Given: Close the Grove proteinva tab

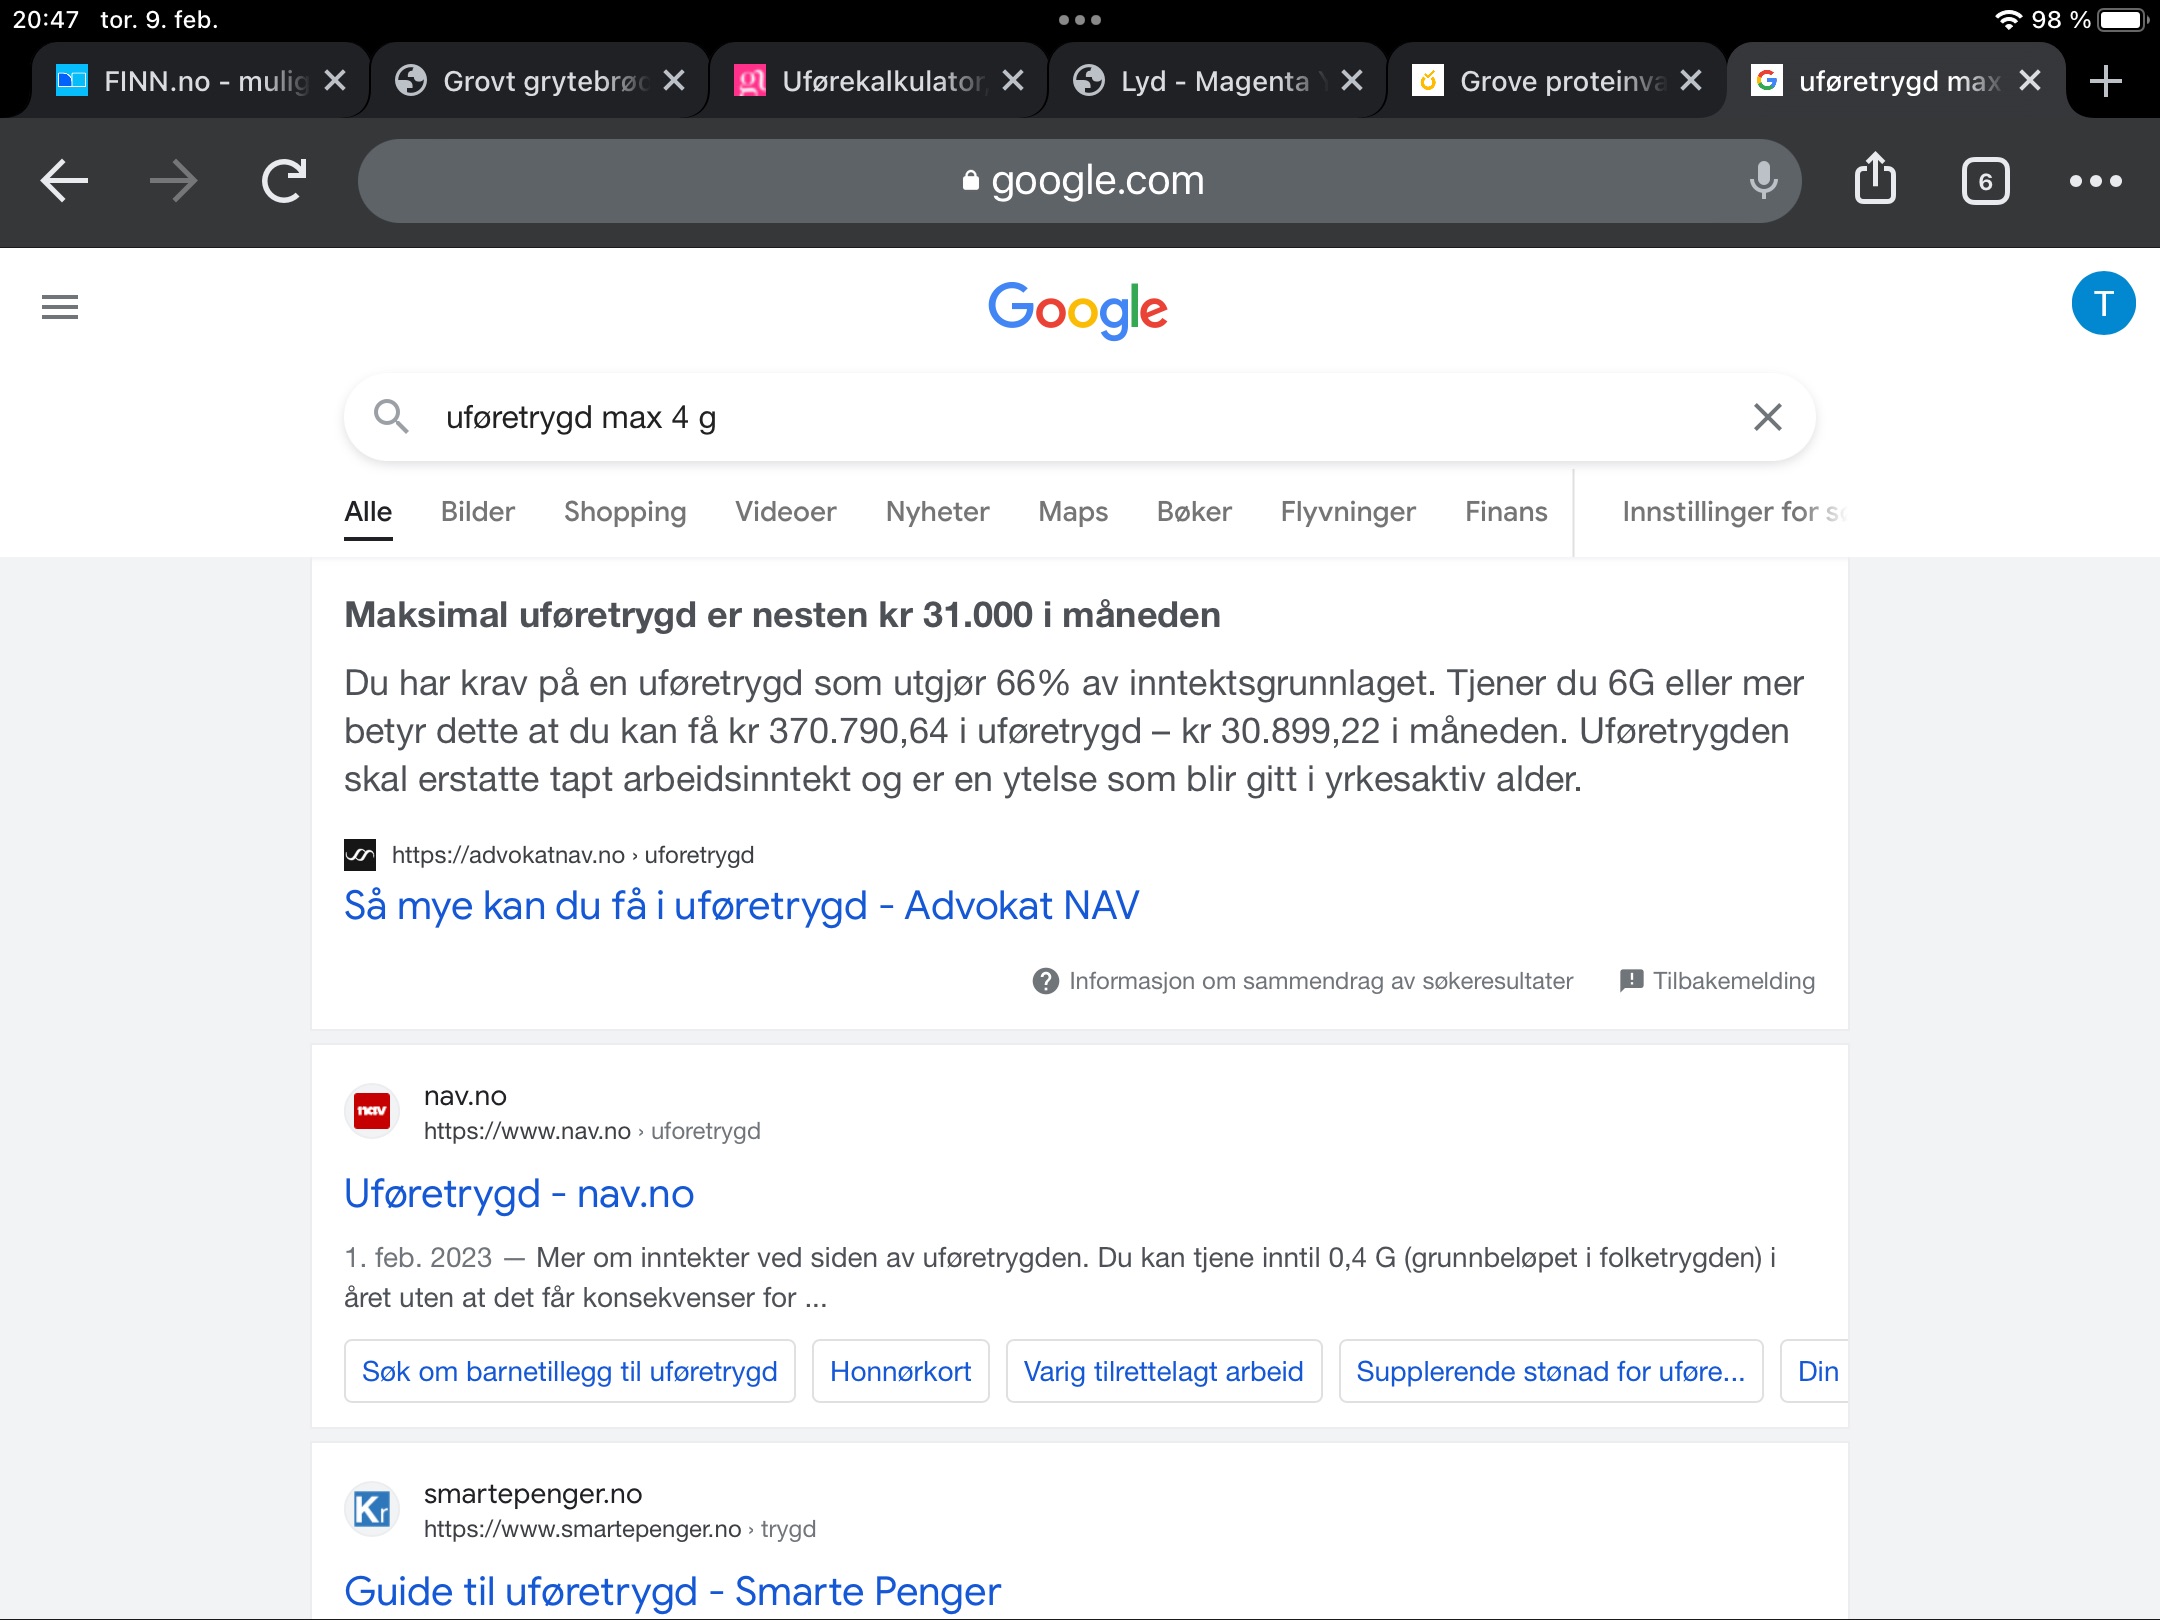Looking at the screenshot, I should pyautogui.click(x=1691, y=81).
